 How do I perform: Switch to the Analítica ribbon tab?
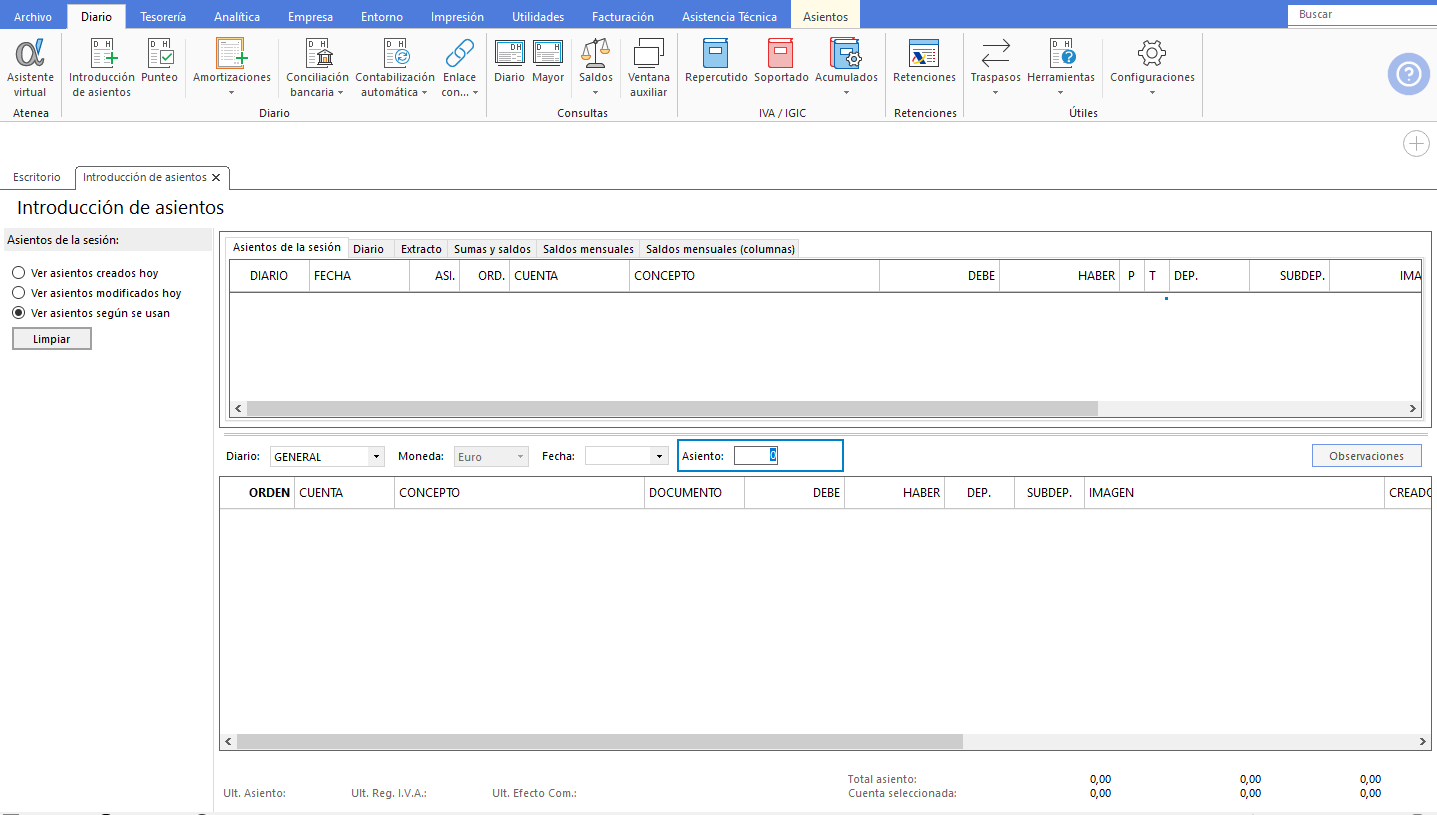[237, 16]
